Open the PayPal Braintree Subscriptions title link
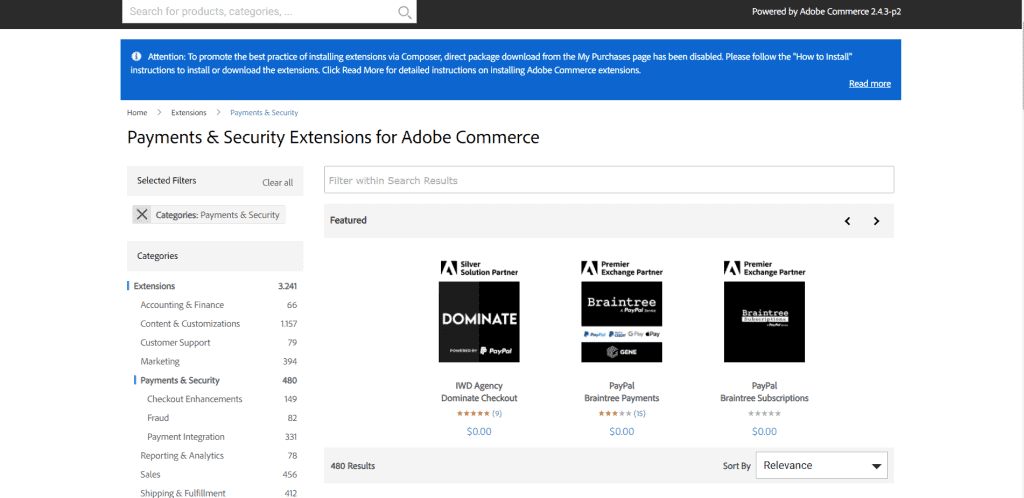1024x498 pixels. (765, 392)
